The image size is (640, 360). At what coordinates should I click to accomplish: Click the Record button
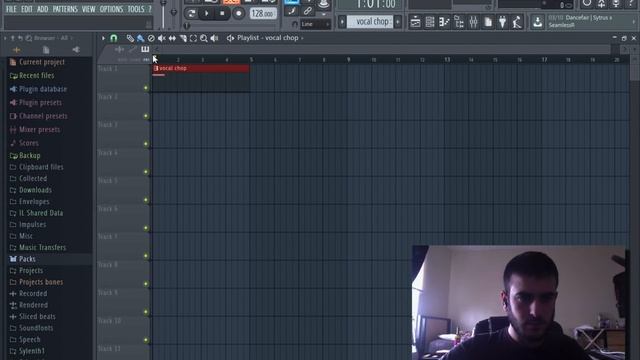click(x=238, y=13)
